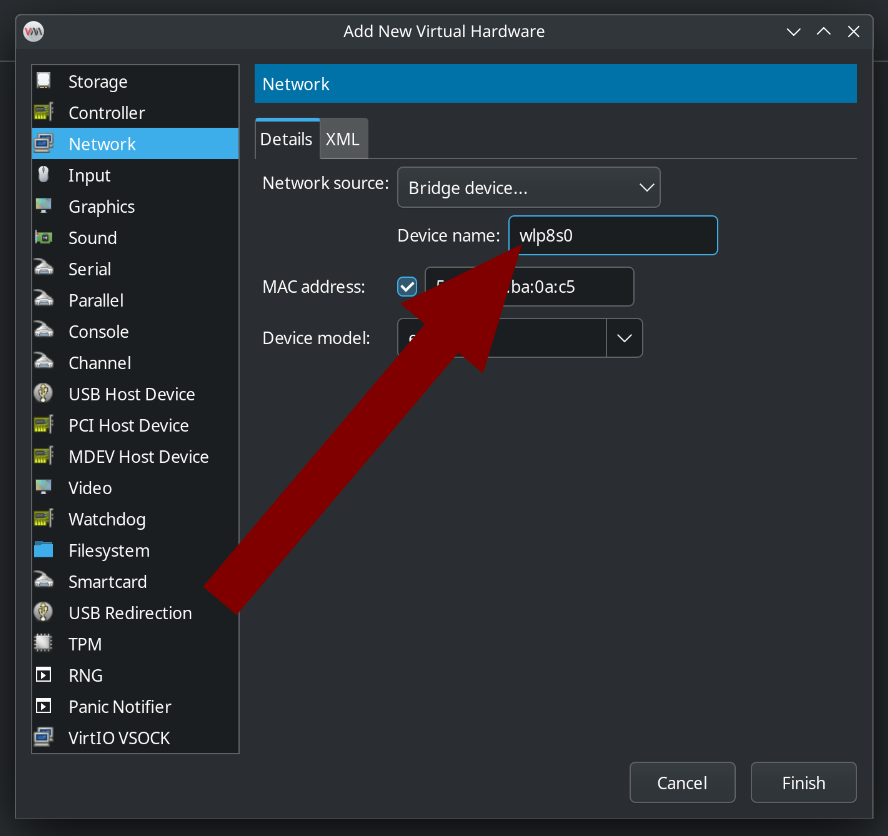Click the Channel device icon

(x=44, y=362)
